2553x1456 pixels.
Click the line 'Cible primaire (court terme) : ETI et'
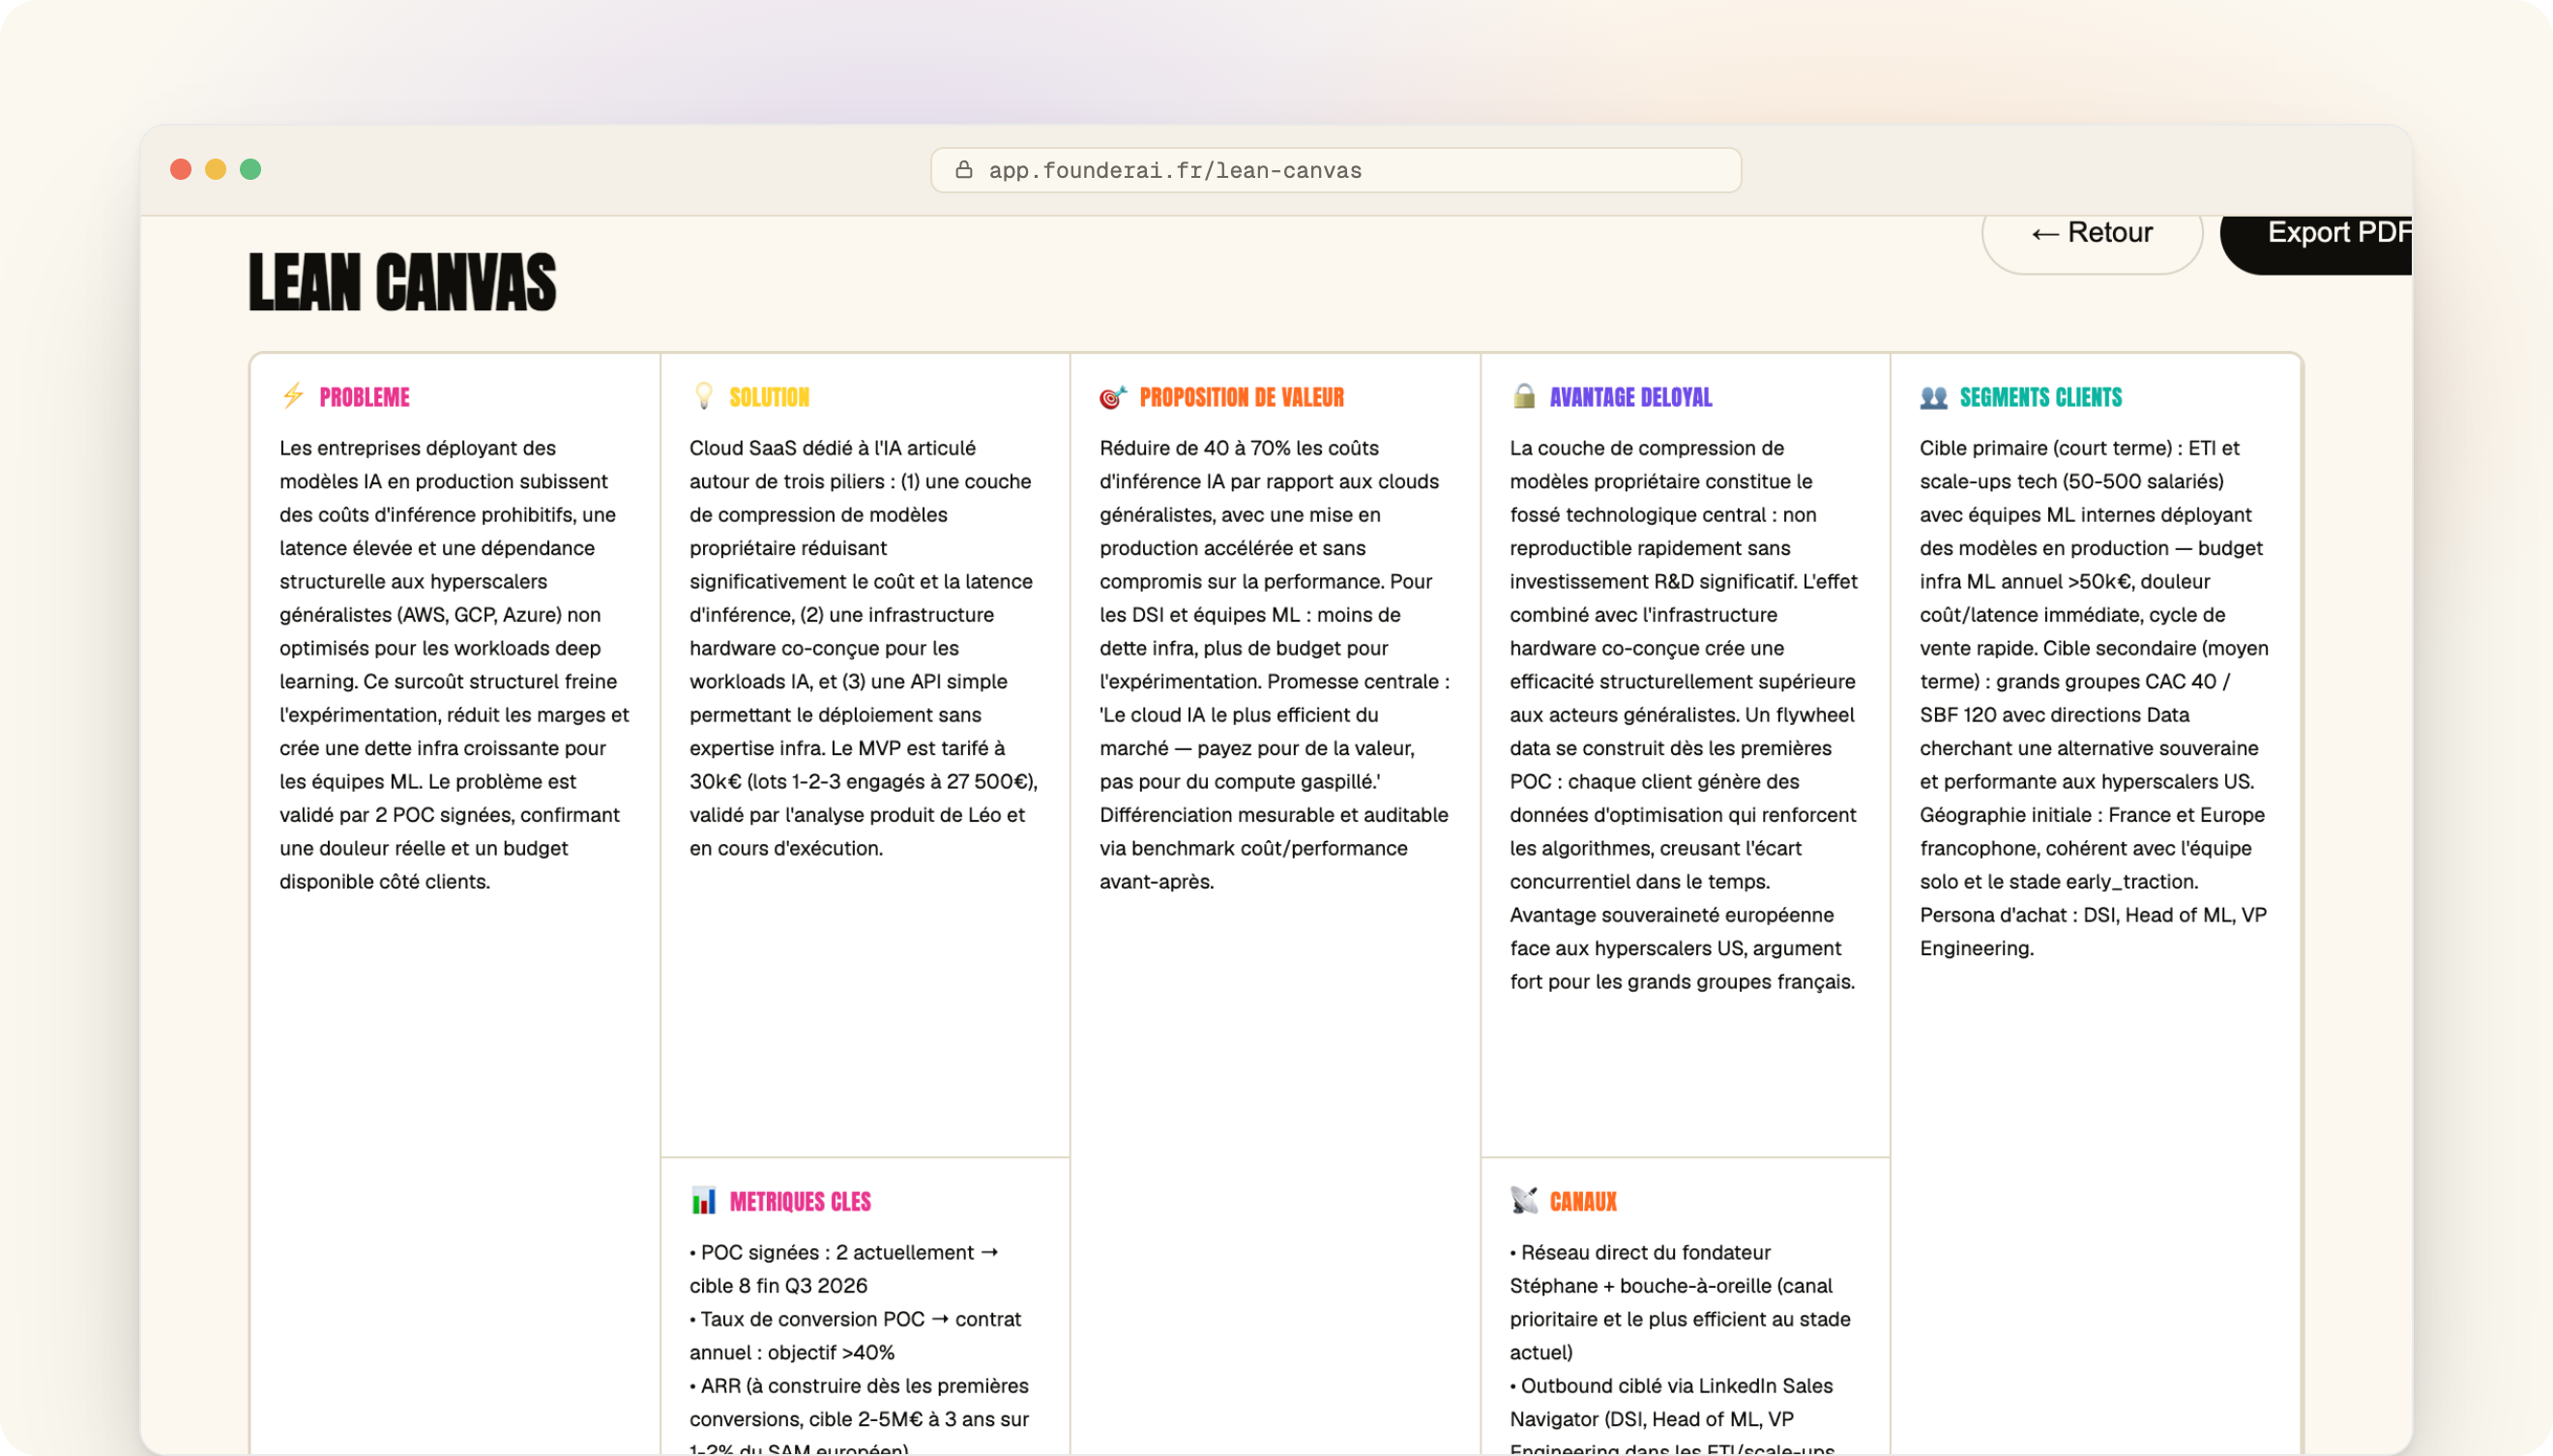(x=2079, y=448)
